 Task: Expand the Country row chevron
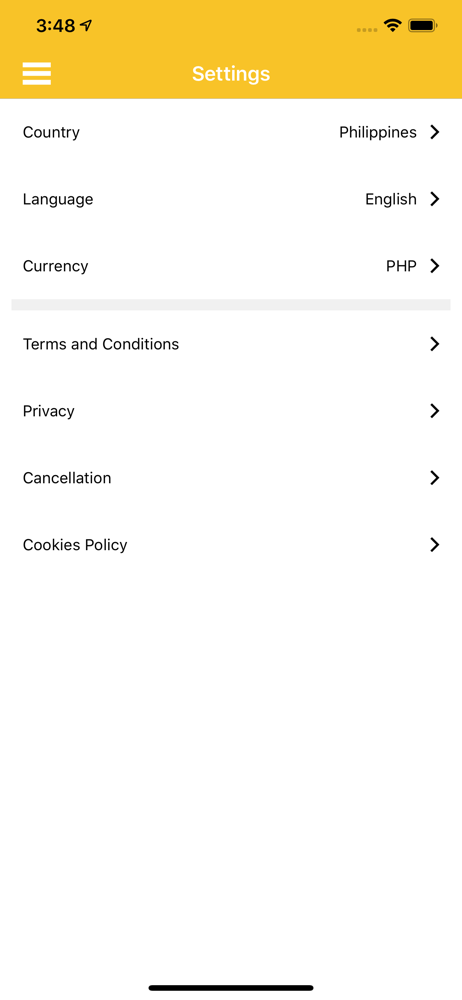coord(435,132)
